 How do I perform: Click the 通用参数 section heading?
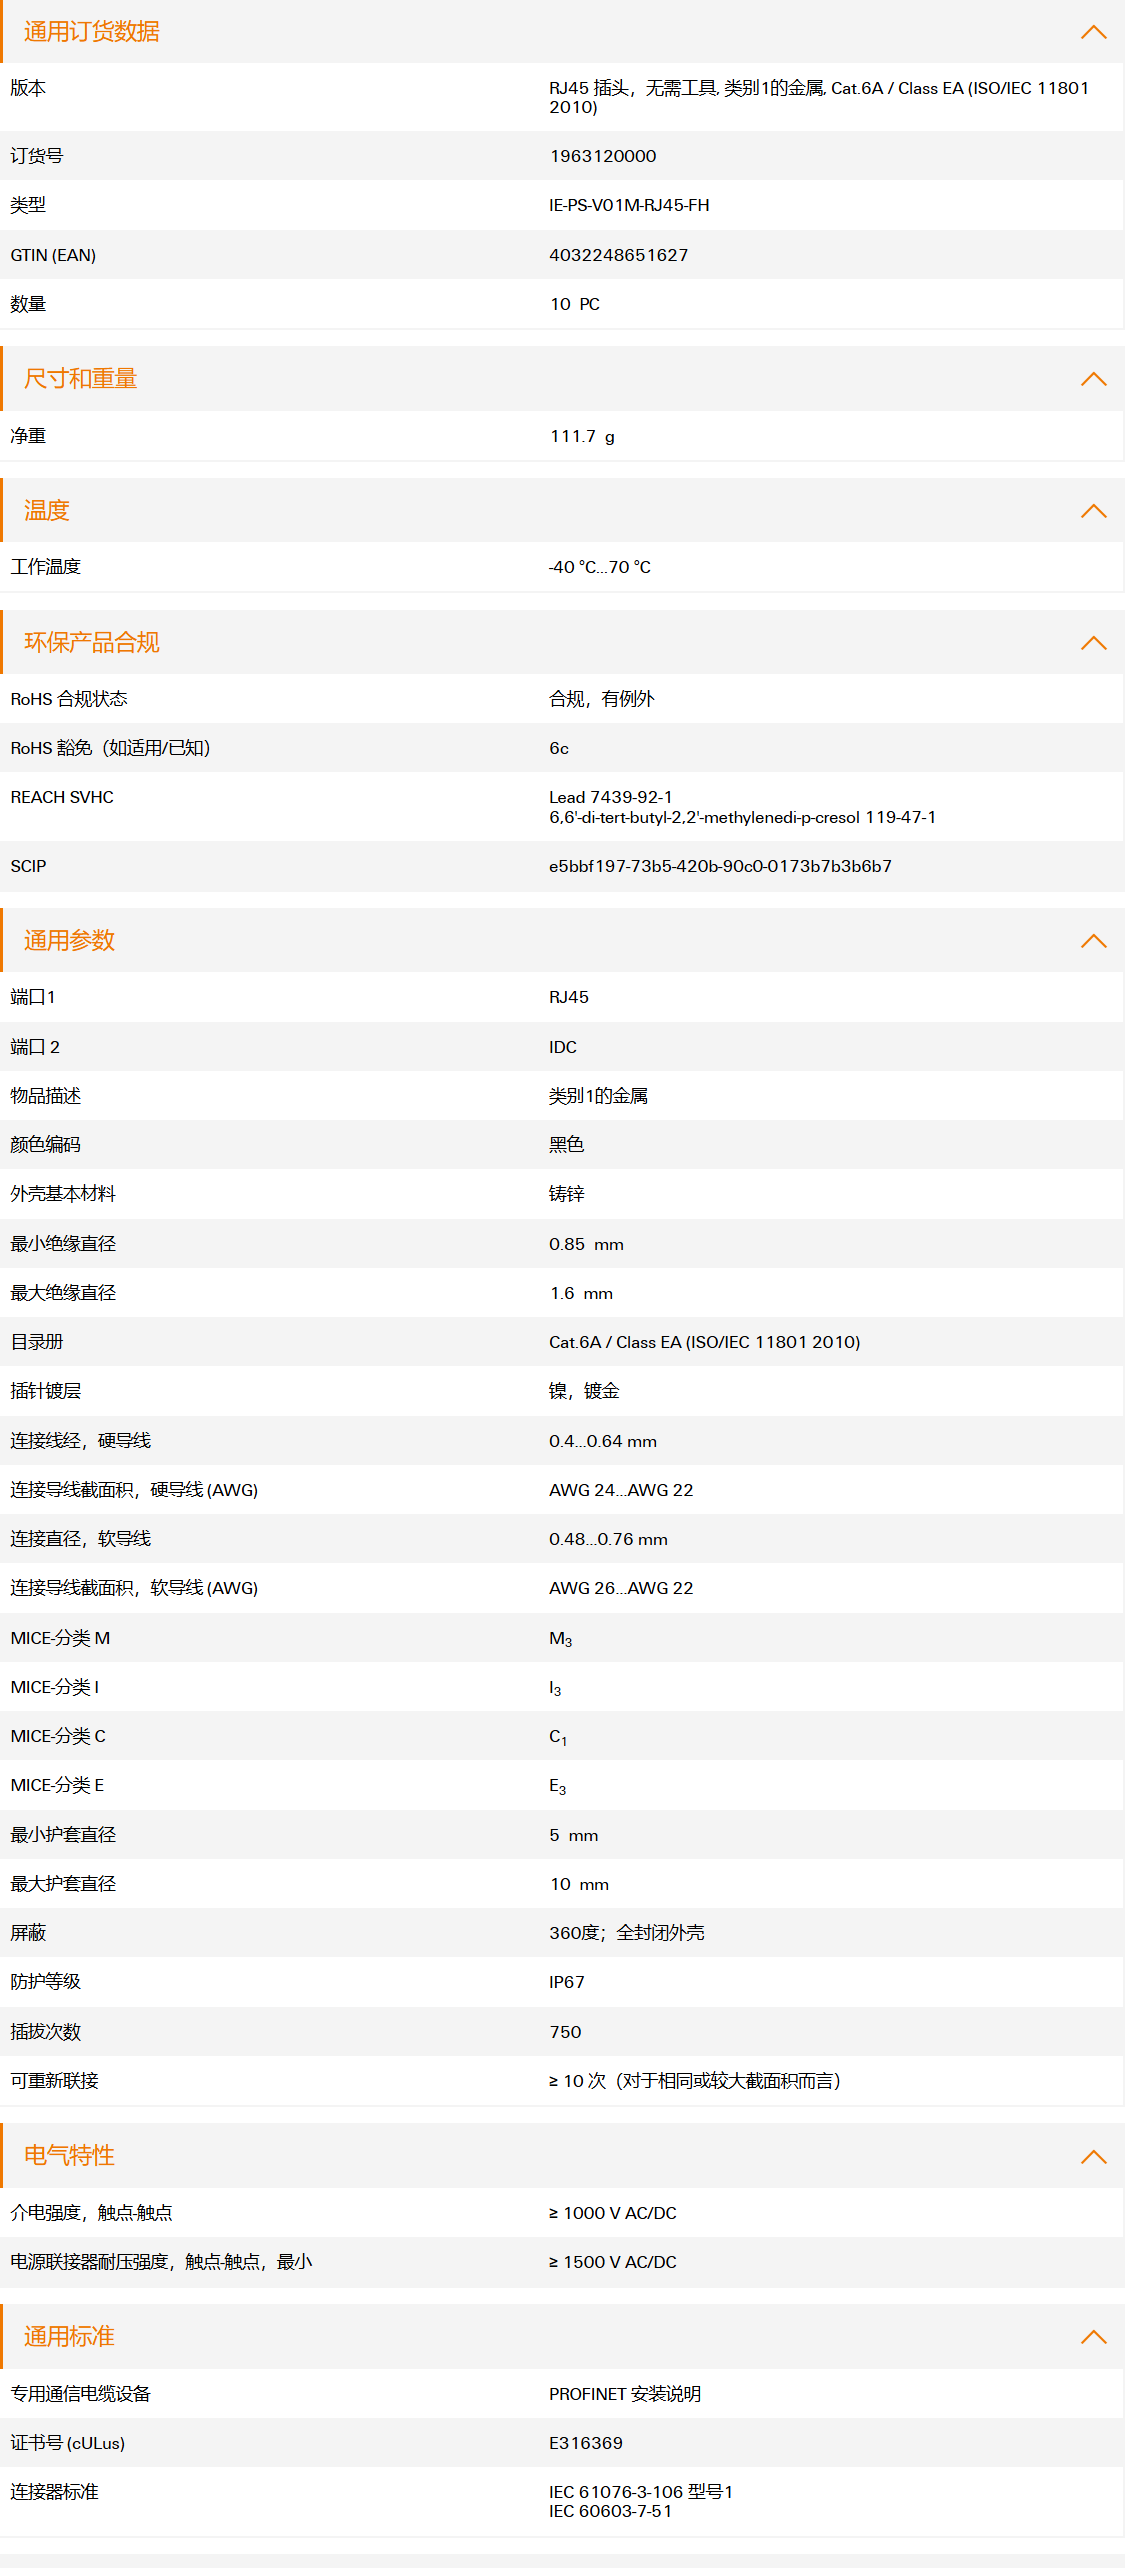(x=69, y=941)
